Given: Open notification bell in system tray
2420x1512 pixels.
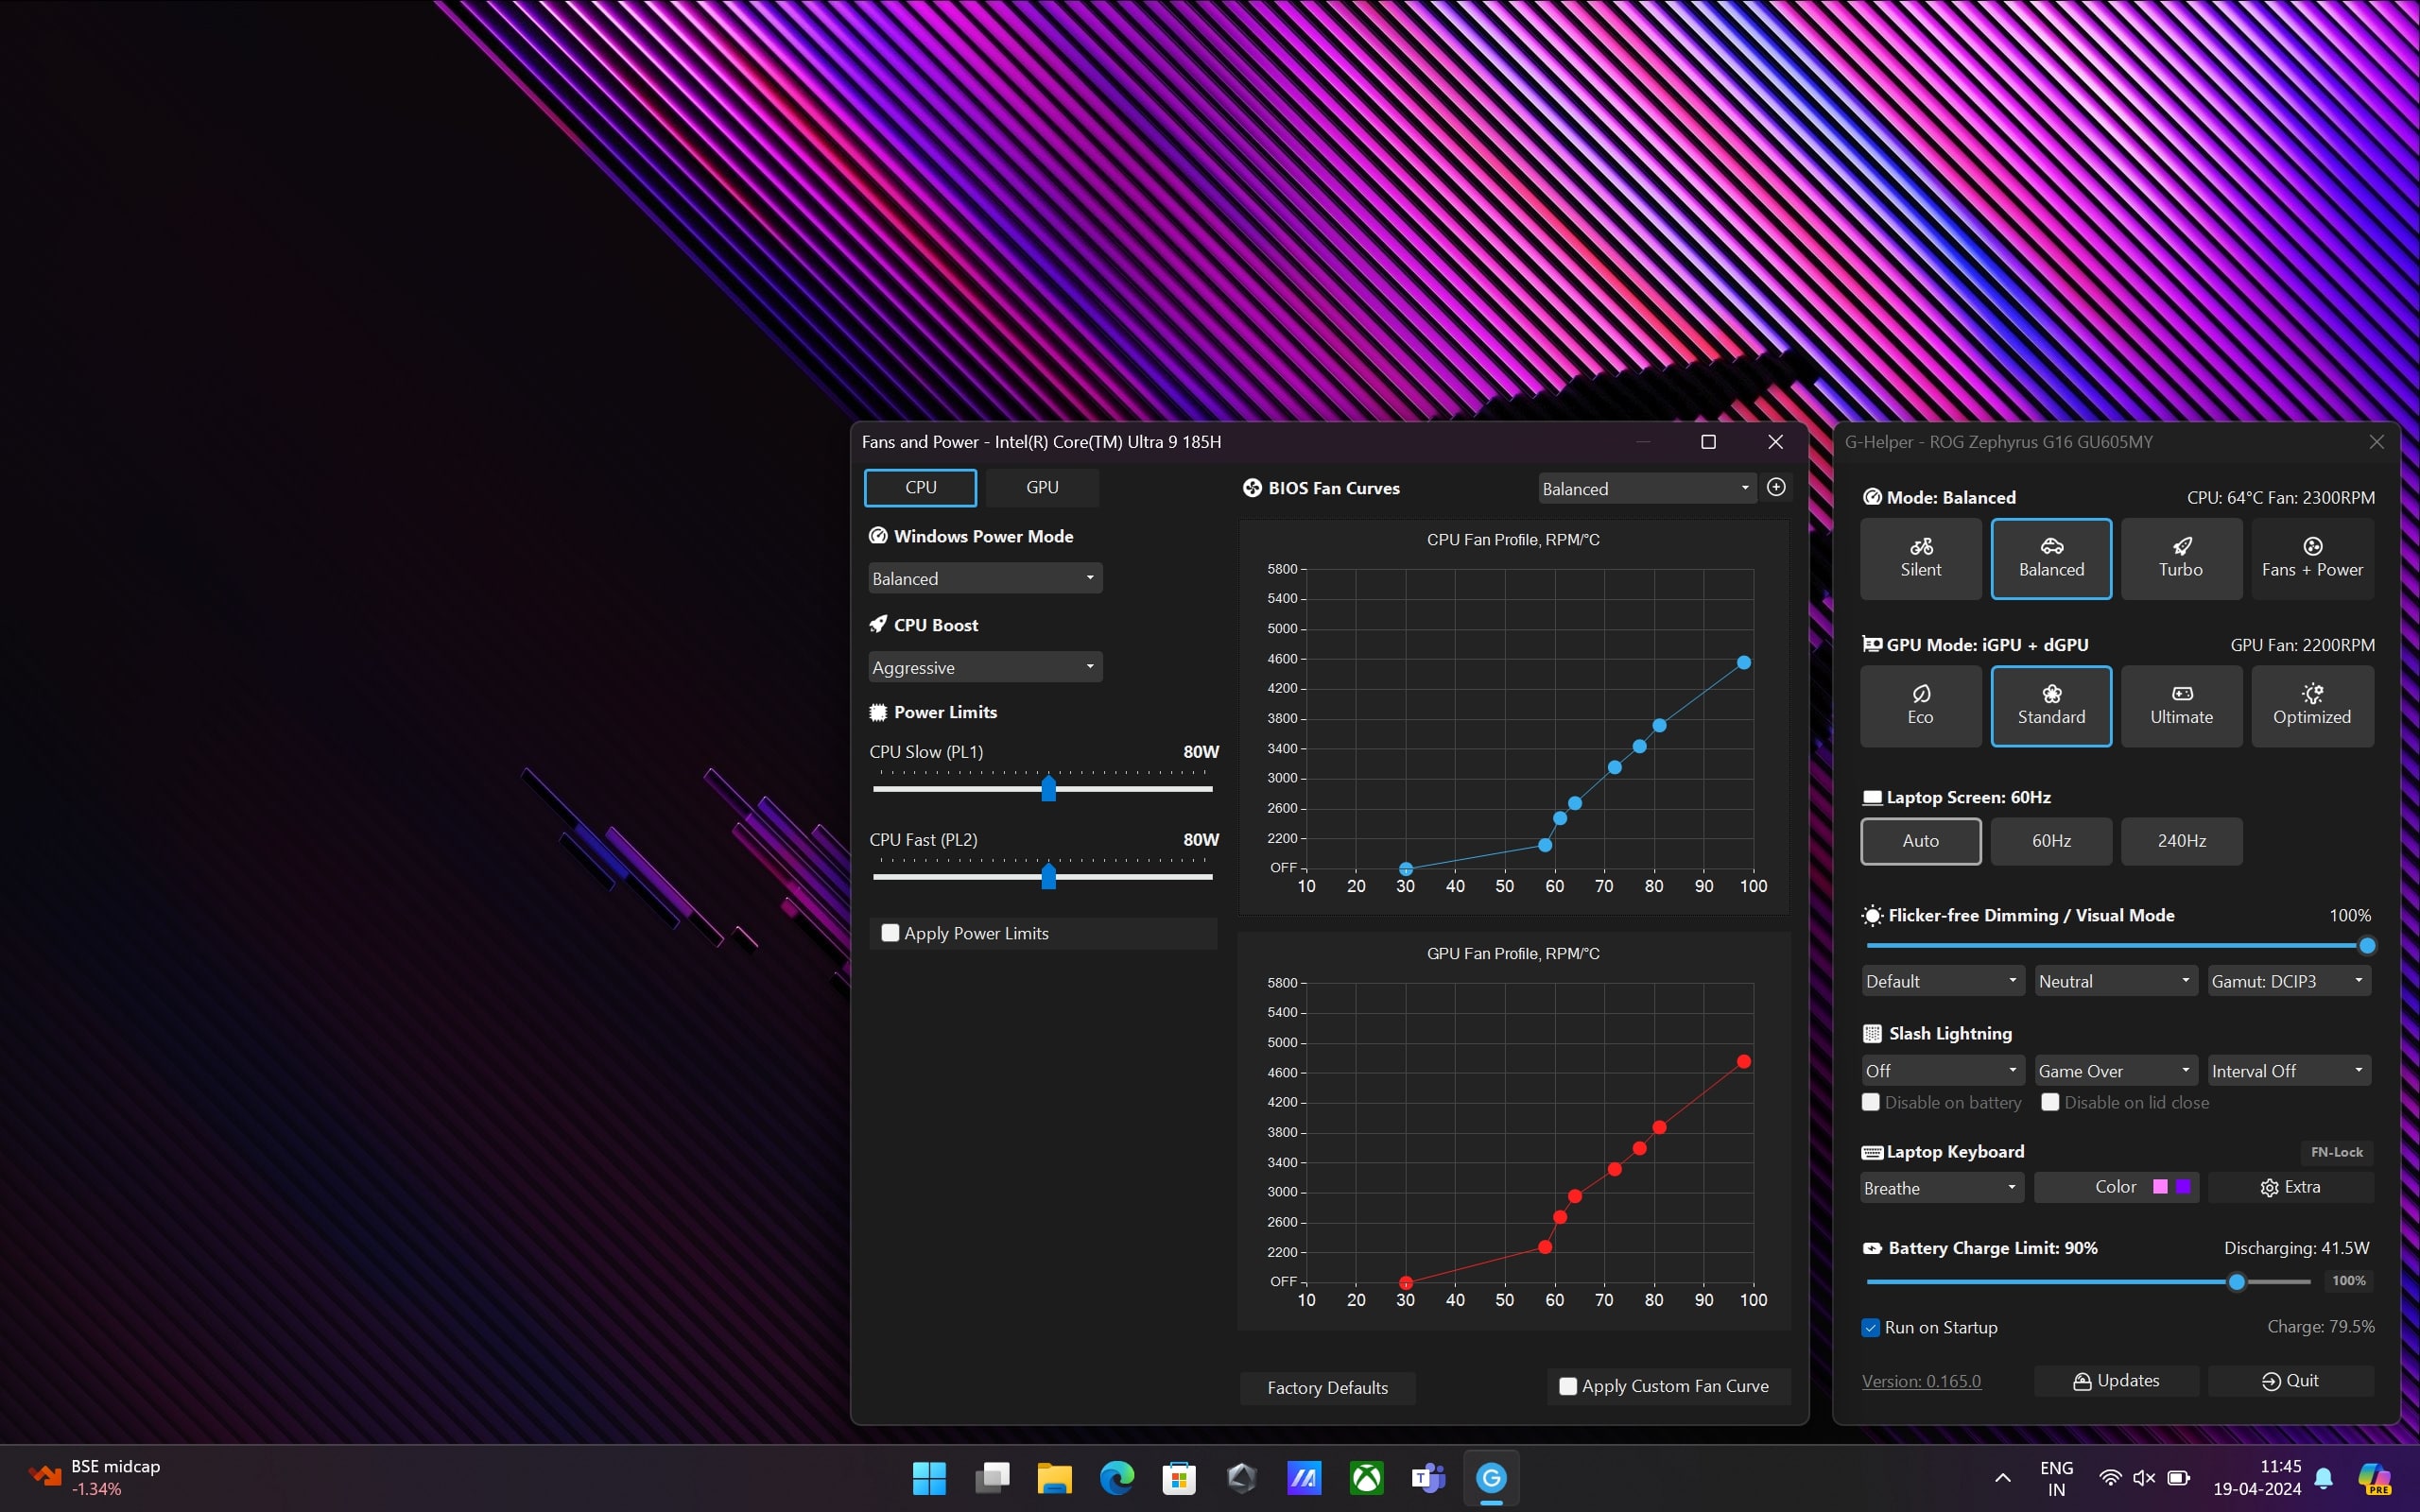Looking at the screenshot, I should [x=2324, y=1478].
